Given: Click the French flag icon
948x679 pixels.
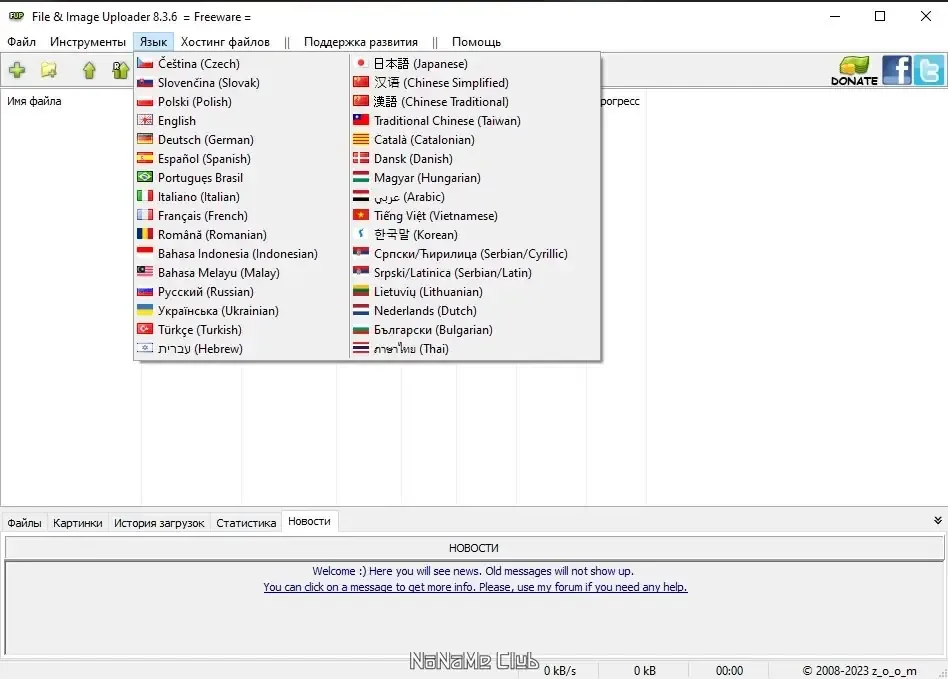Looking at the screenshot, I should pyautogui.click(x=144, y=215).
